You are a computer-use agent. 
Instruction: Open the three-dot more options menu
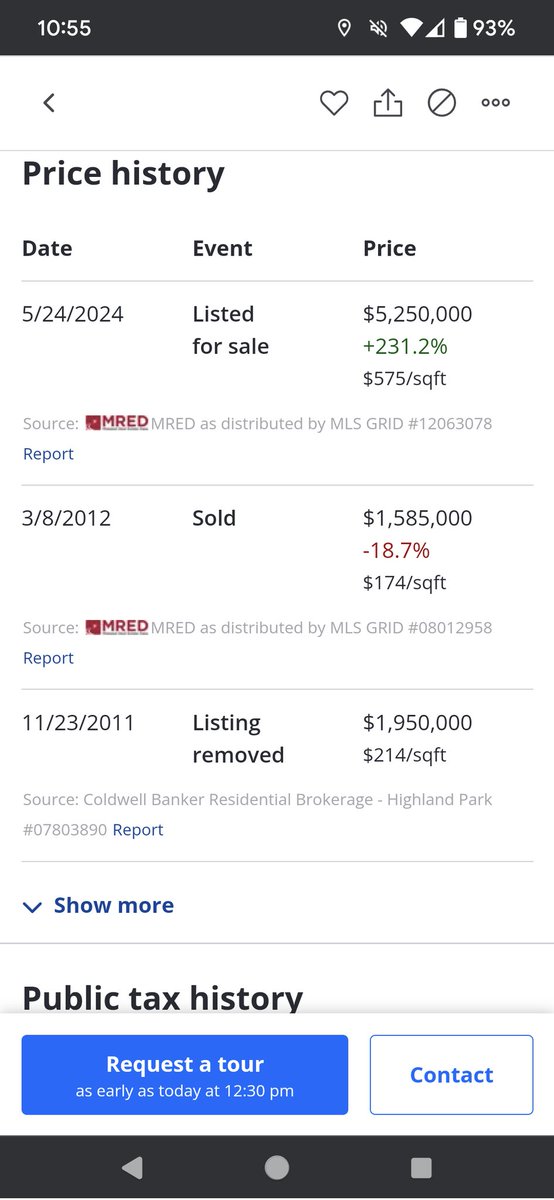(496, 103)
